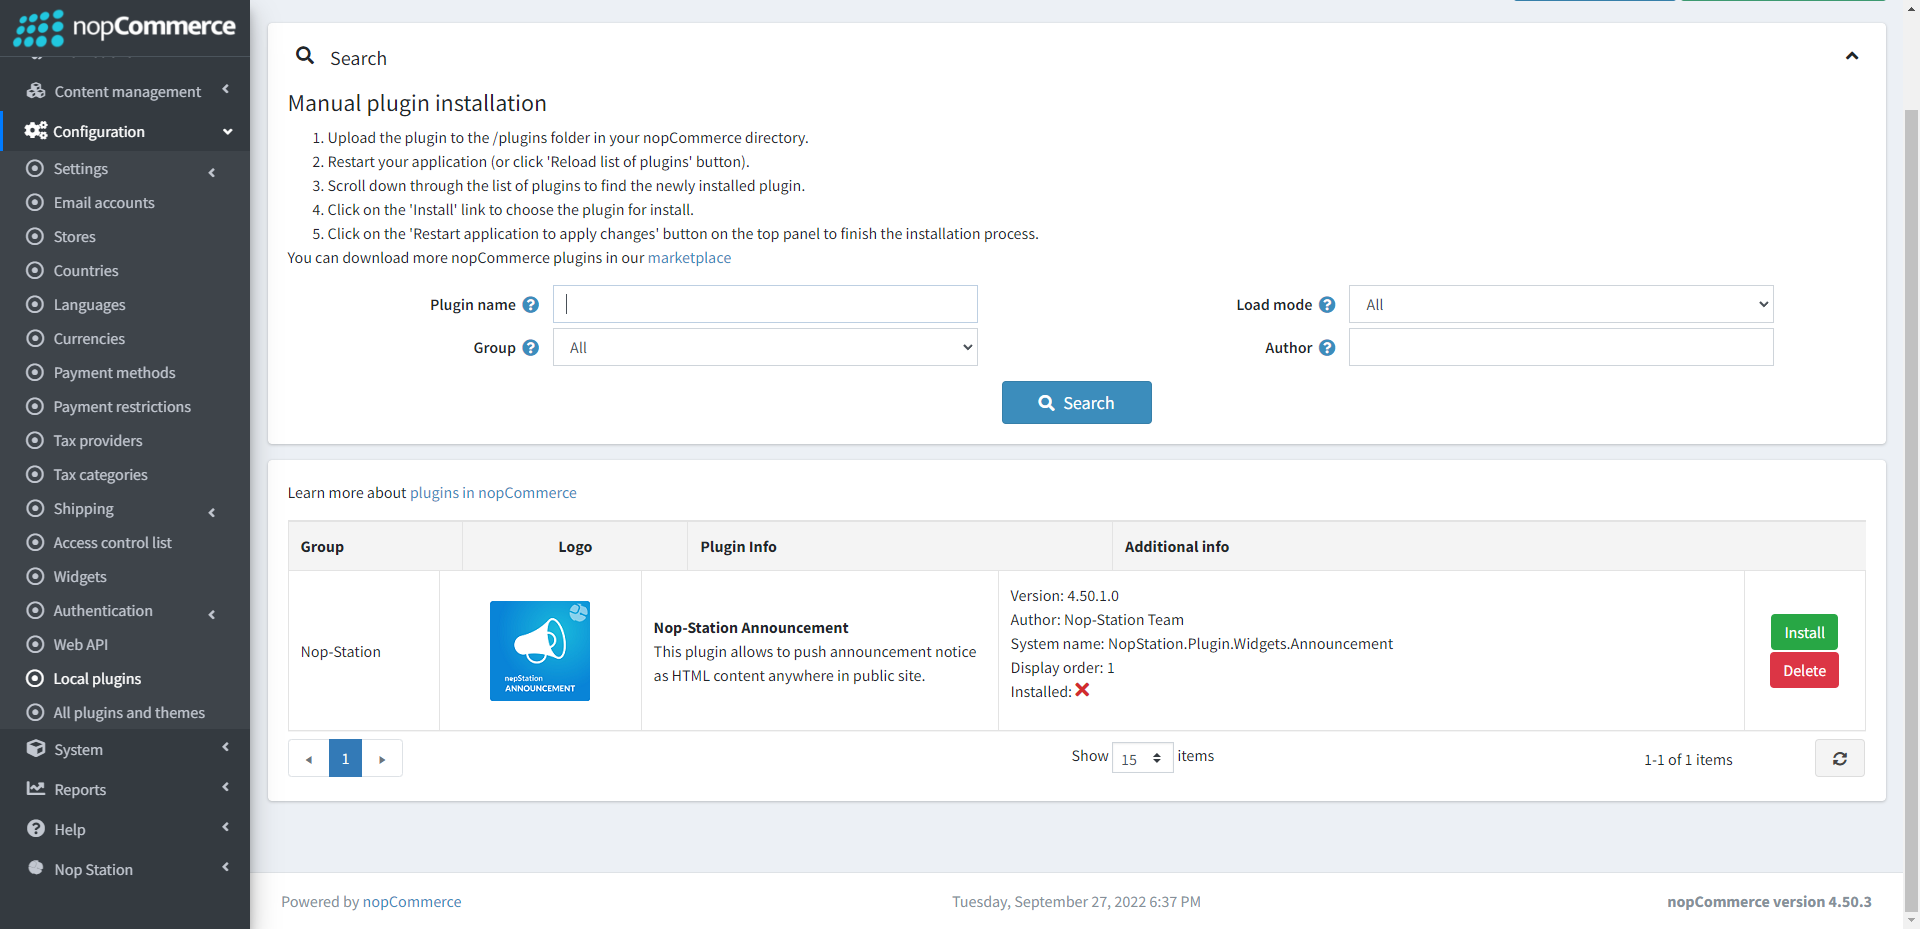Expand the Shipping submenu arrow
Image resolution: width=1920 pixels, height=929 pixels.
[x=212, y=513]
